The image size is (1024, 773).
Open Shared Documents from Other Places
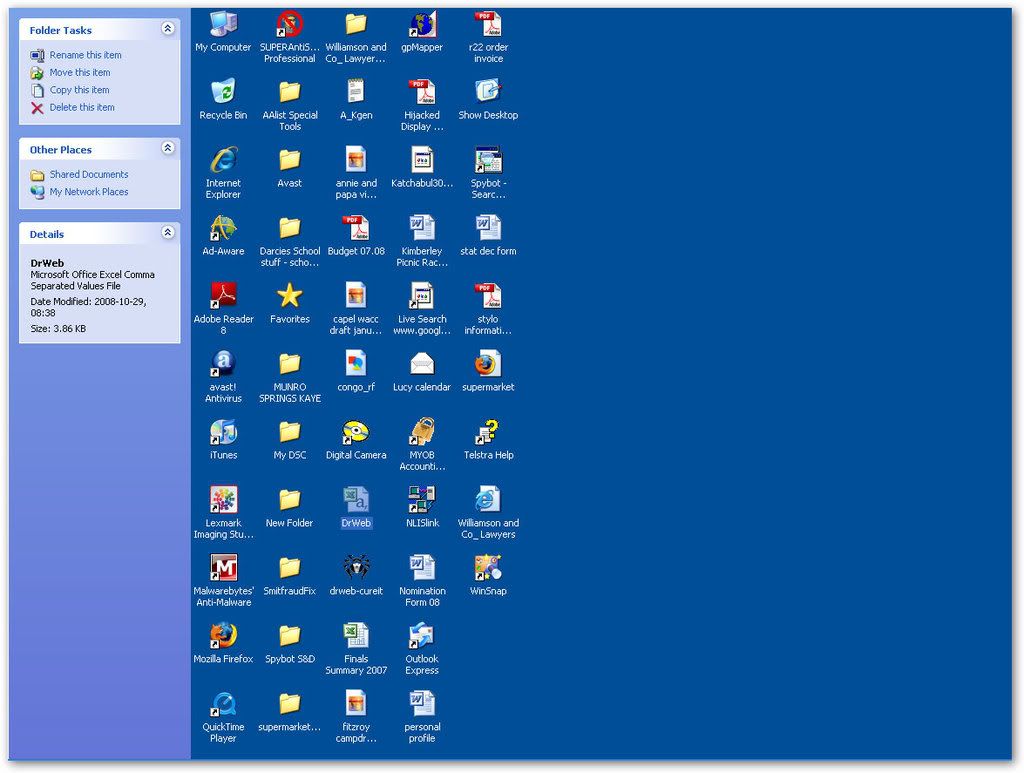click(89, 174)
